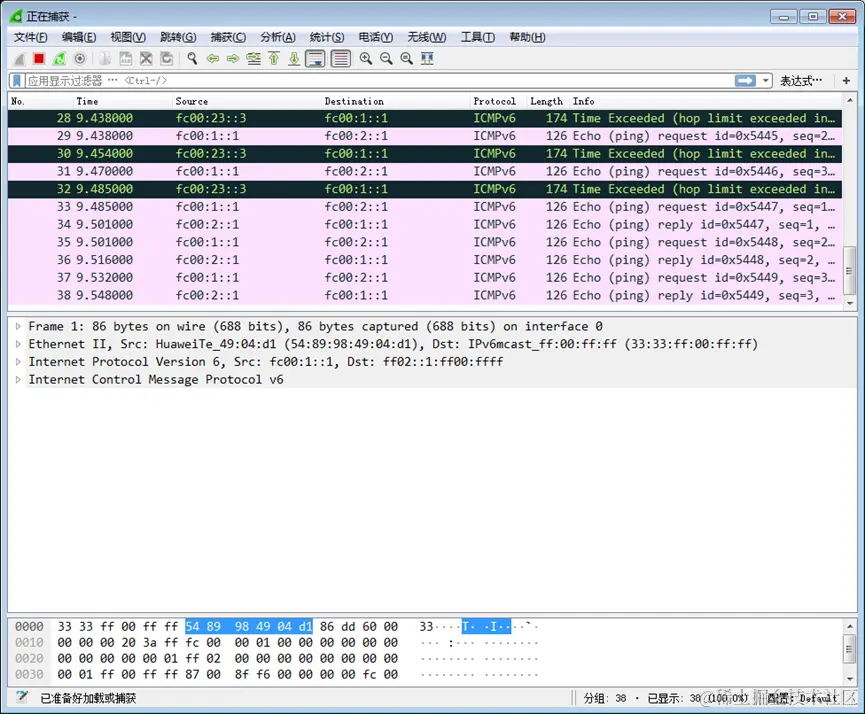The height and width of the screenshot is (714, 865).
Task: Open the 无线(W) menu
Action: point(426,37)
